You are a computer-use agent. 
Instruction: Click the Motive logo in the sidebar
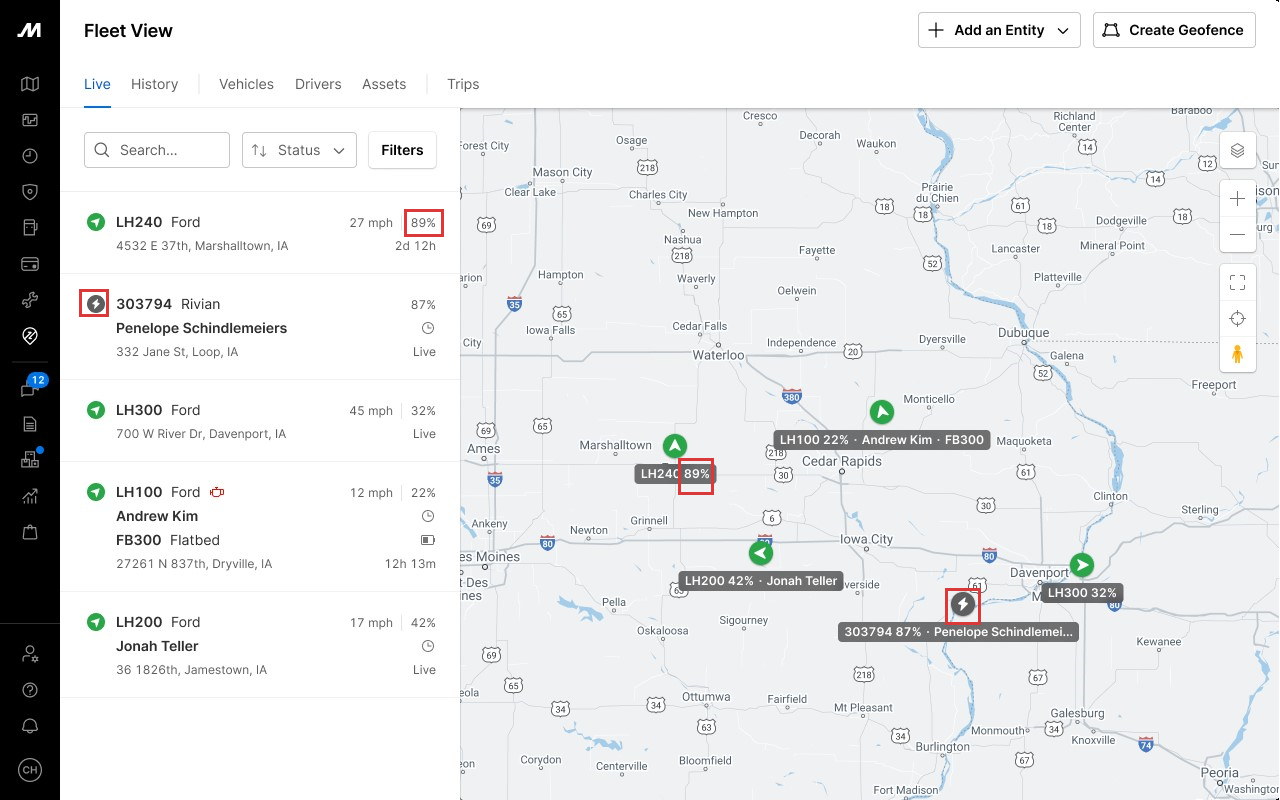point(30,30)
